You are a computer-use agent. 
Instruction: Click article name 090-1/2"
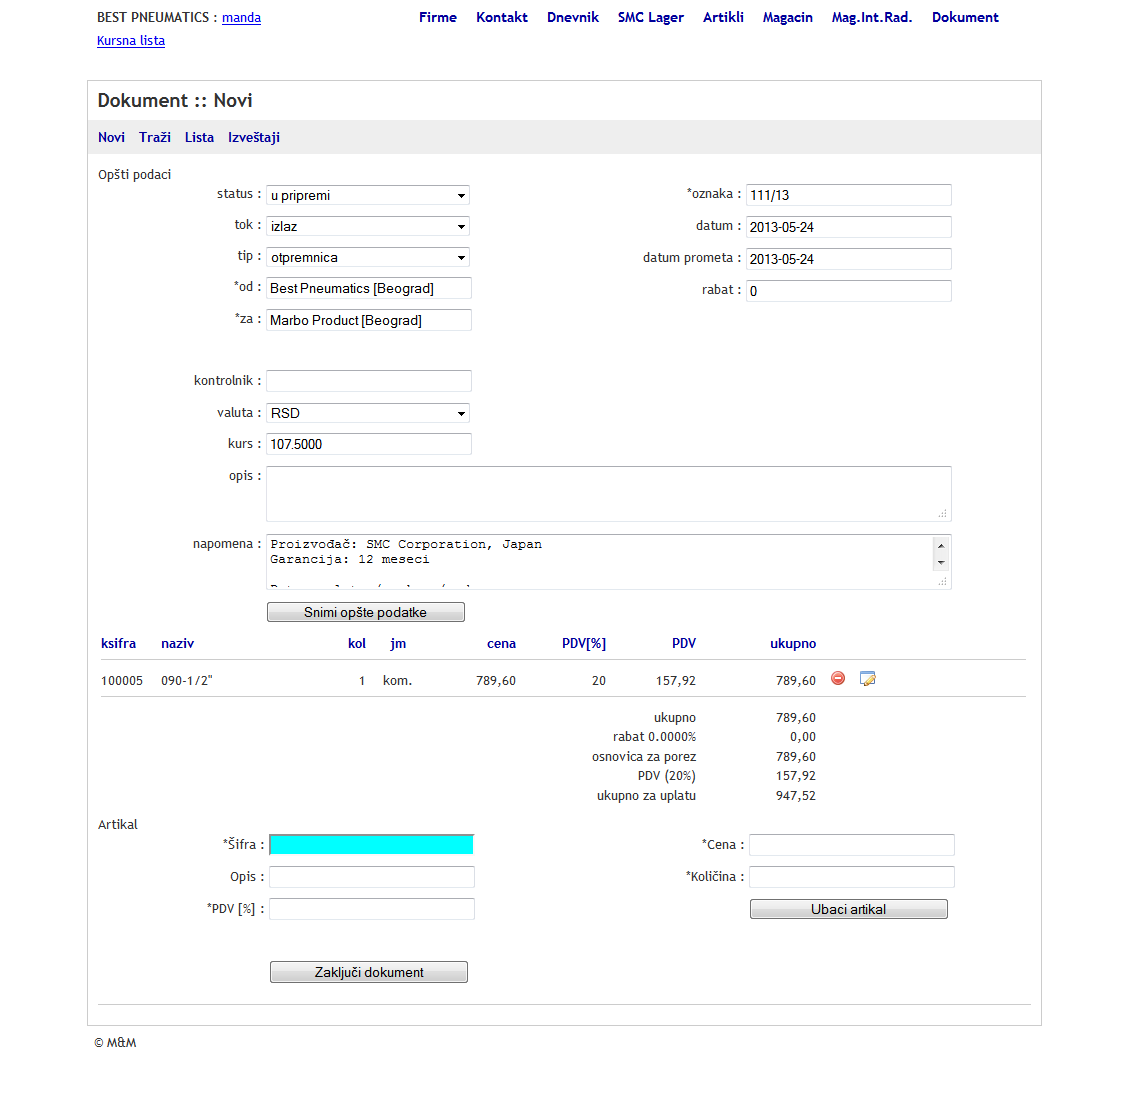(187, 681)
